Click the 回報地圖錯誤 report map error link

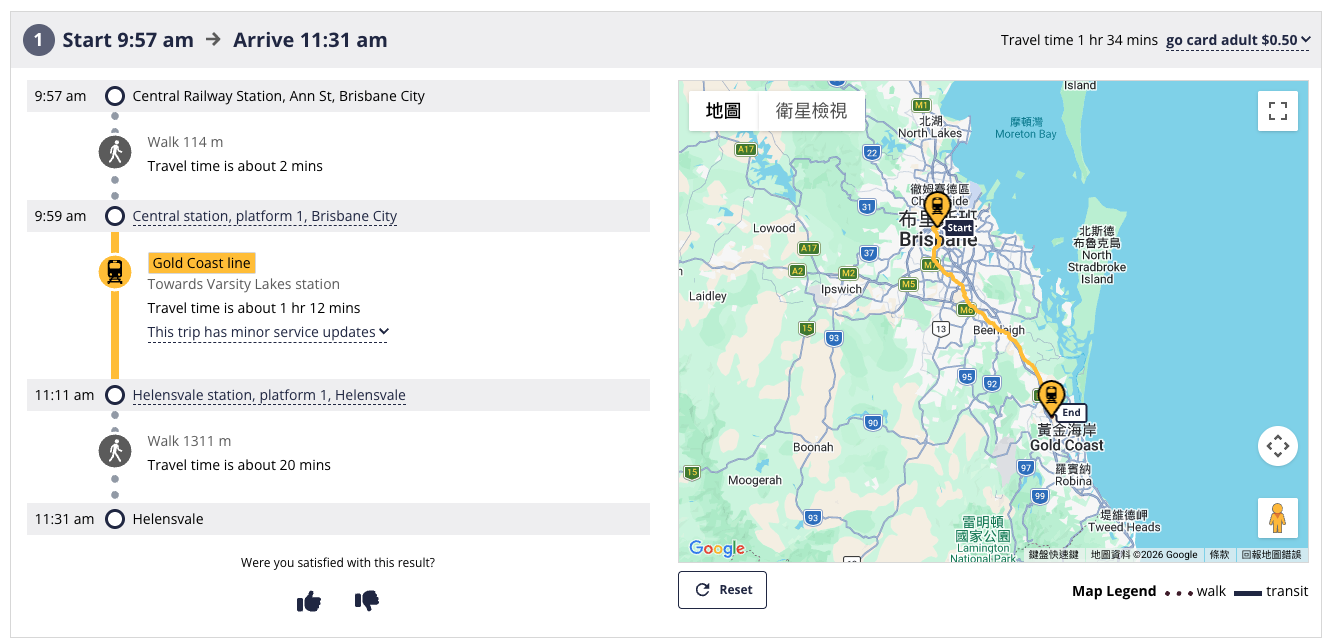[1271, 555]
